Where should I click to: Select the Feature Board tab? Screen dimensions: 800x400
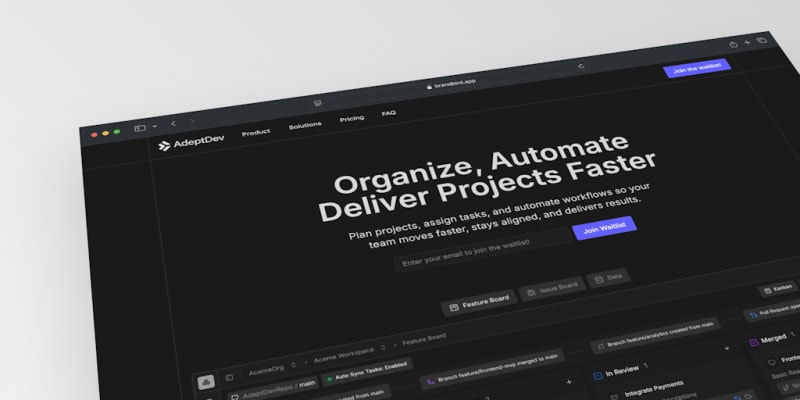479,303
